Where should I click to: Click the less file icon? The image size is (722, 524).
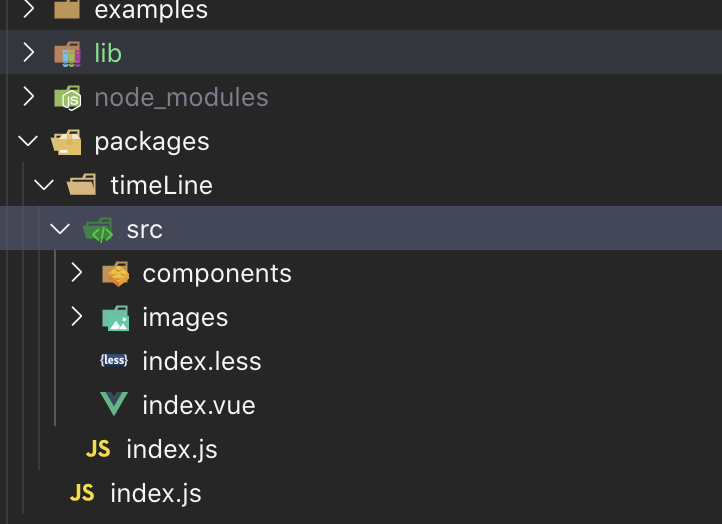[x=114, y=361]
